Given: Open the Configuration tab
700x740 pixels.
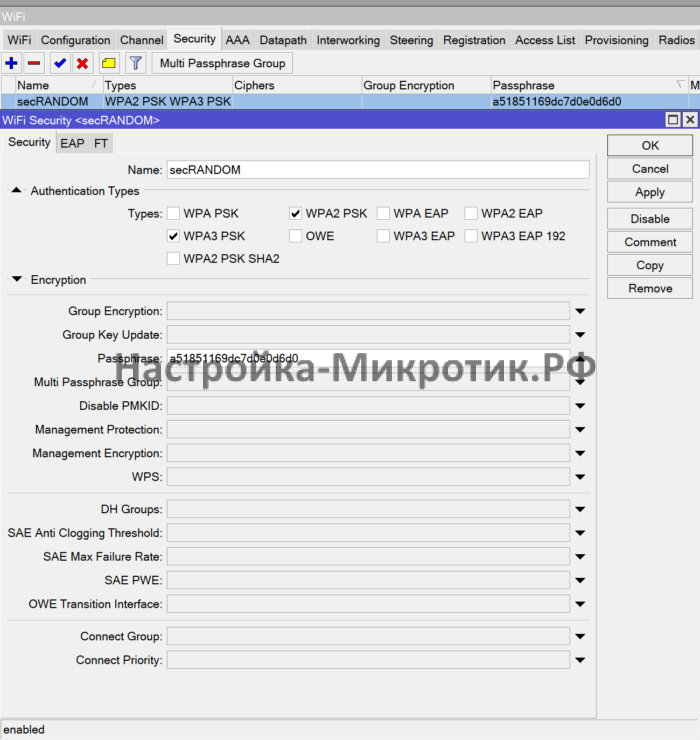Looking at the screenshot, I should 76,40.
